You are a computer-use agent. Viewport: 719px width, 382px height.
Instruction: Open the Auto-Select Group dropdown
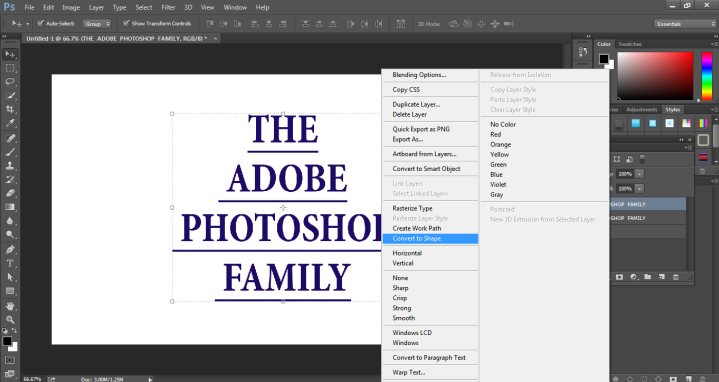pos(97,24)
